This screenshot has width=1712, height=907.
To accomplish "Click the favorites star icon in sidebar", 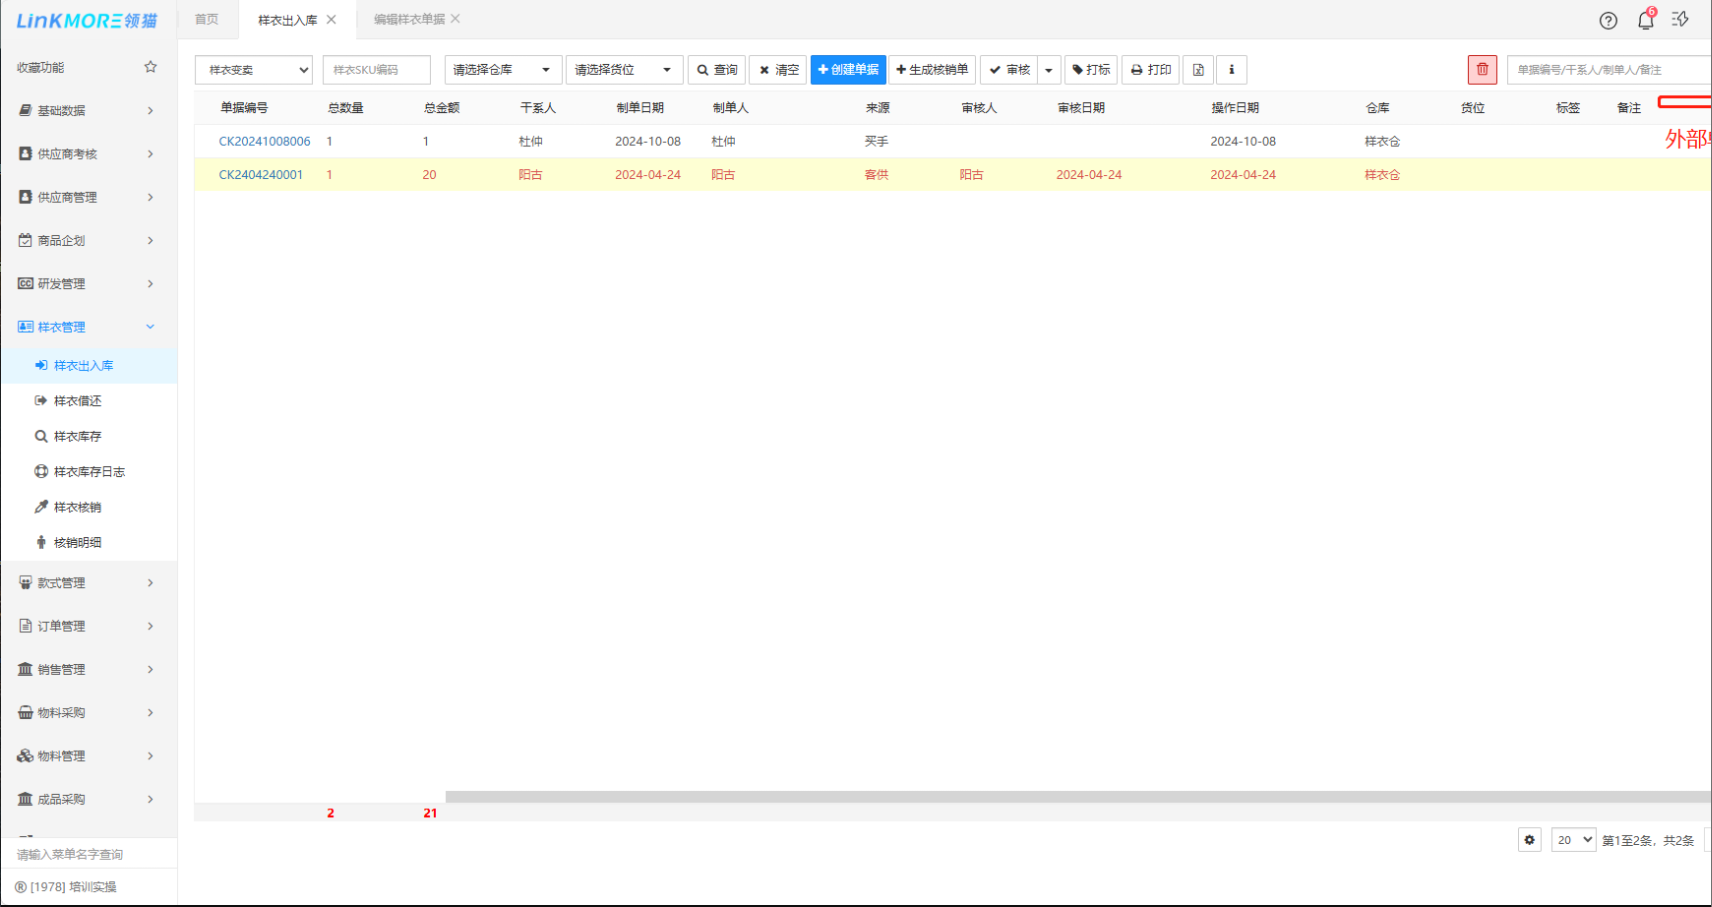I will coord(150,67).
